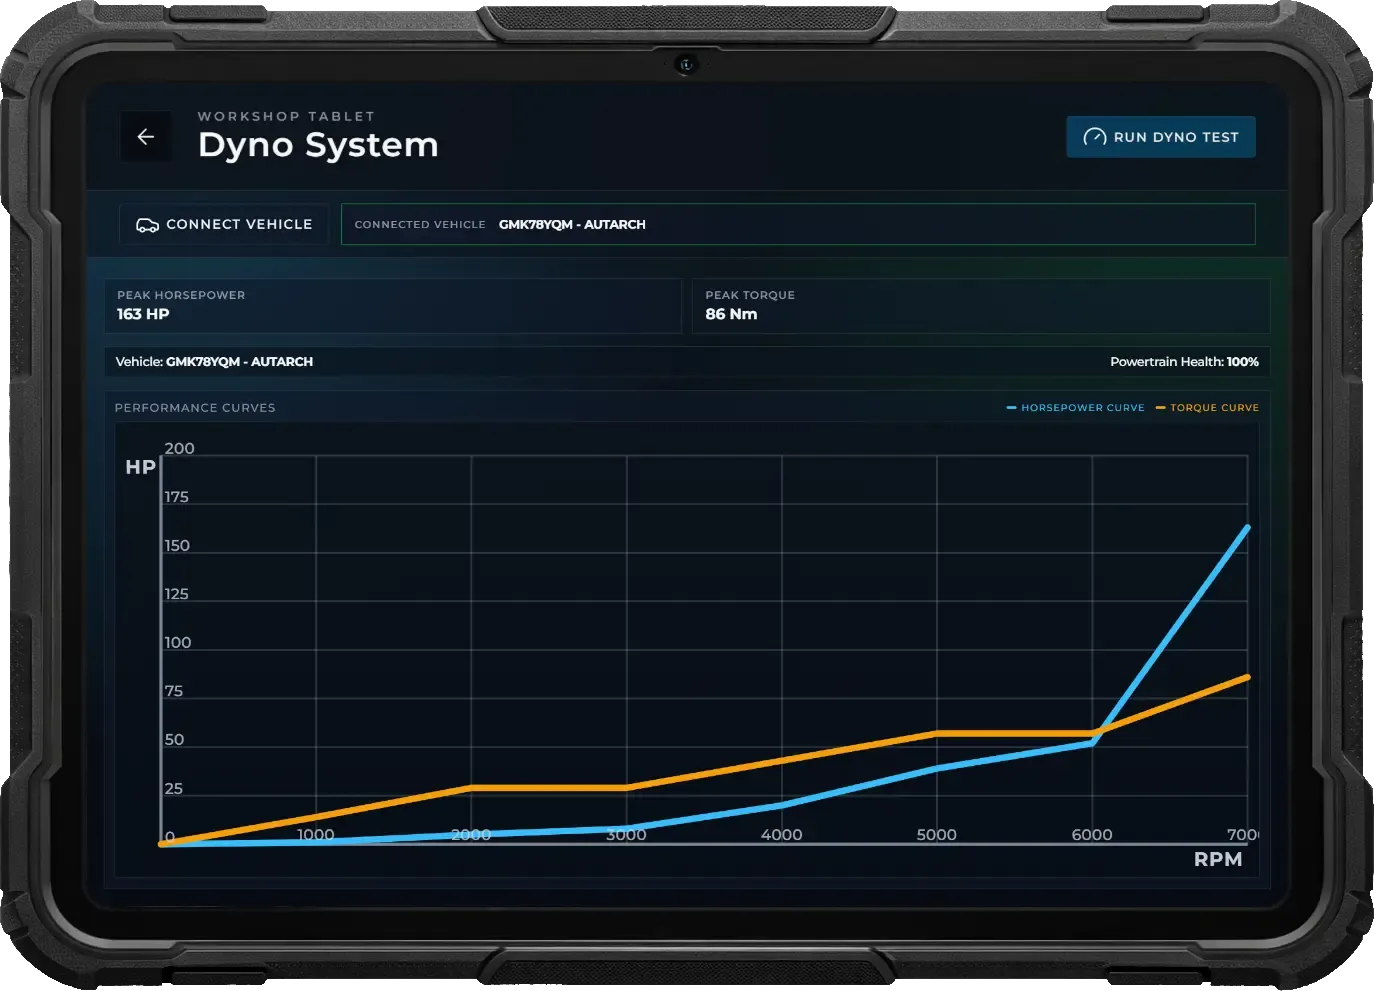Click the gauge icon on Run Dyno Test
The width and height of the screenshot is (1374, 991).
pyautogui.click(x=1093, y=137)
